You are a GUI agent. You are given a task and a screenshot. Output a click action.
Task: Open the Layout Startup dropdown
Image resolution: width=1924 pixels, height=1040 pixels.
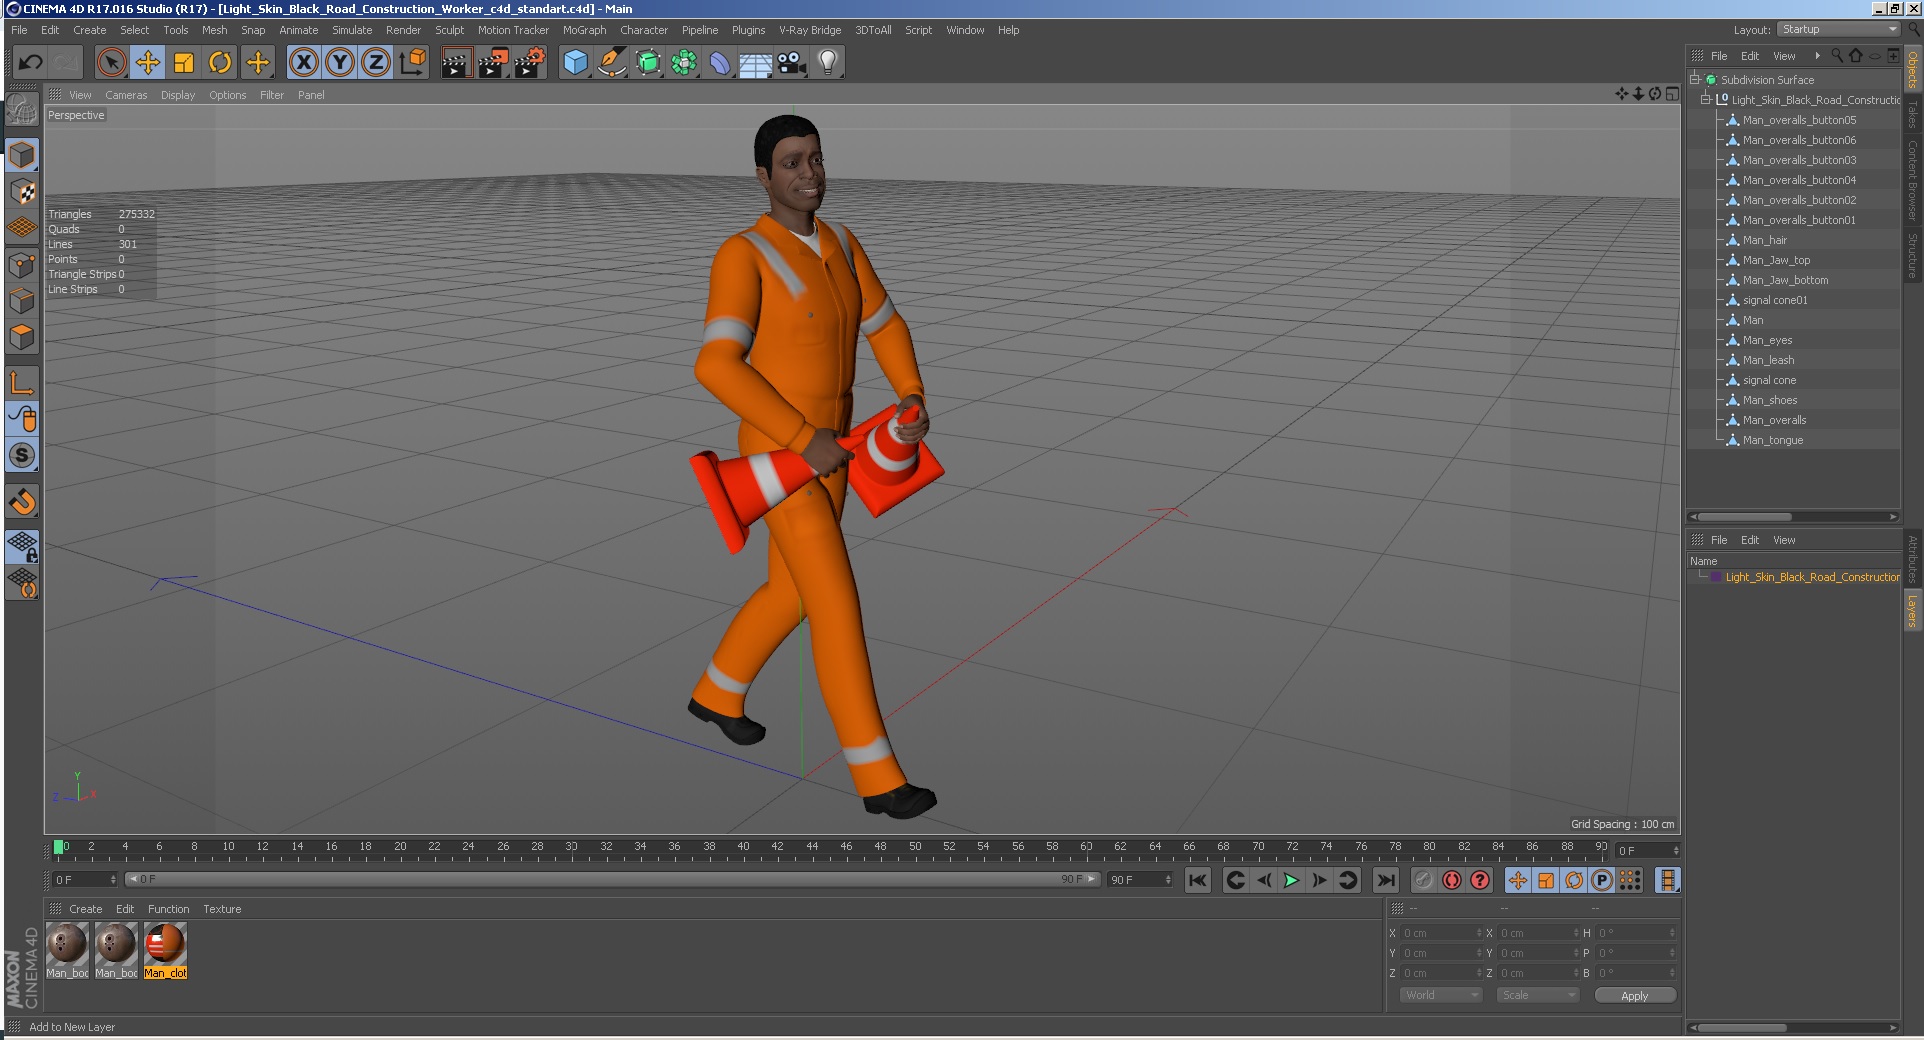(x=1839, y=30)
